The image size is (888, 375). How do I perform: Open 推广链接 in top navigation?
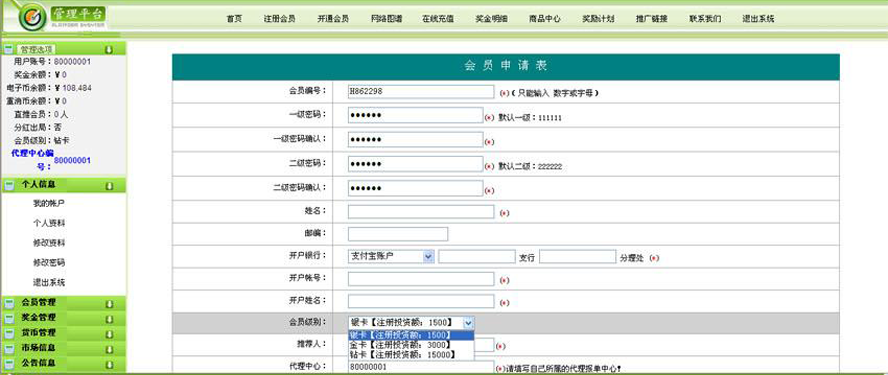coord(652,19)
